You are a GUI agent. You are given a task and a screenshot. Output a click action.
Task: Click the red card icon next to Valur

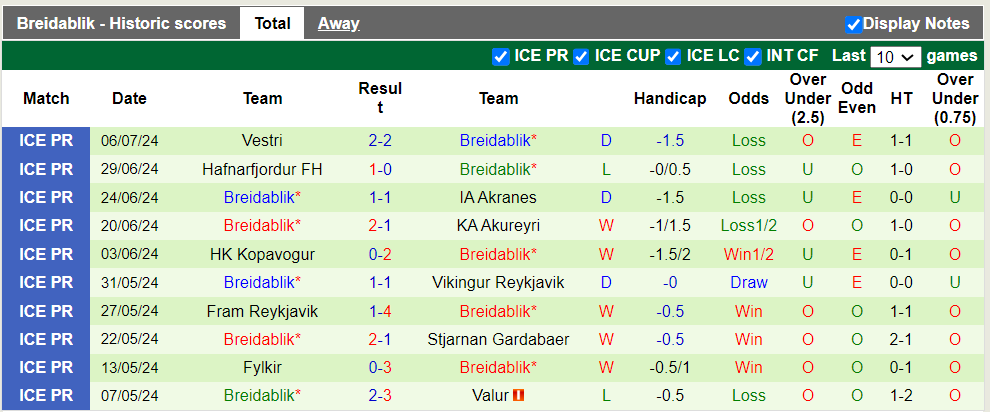[519, 395]
